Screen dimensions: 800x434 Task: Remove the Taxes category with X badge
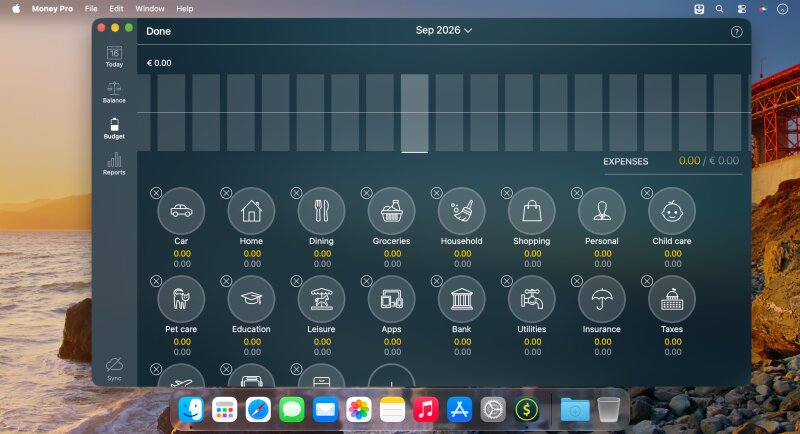tap(646, 281)
